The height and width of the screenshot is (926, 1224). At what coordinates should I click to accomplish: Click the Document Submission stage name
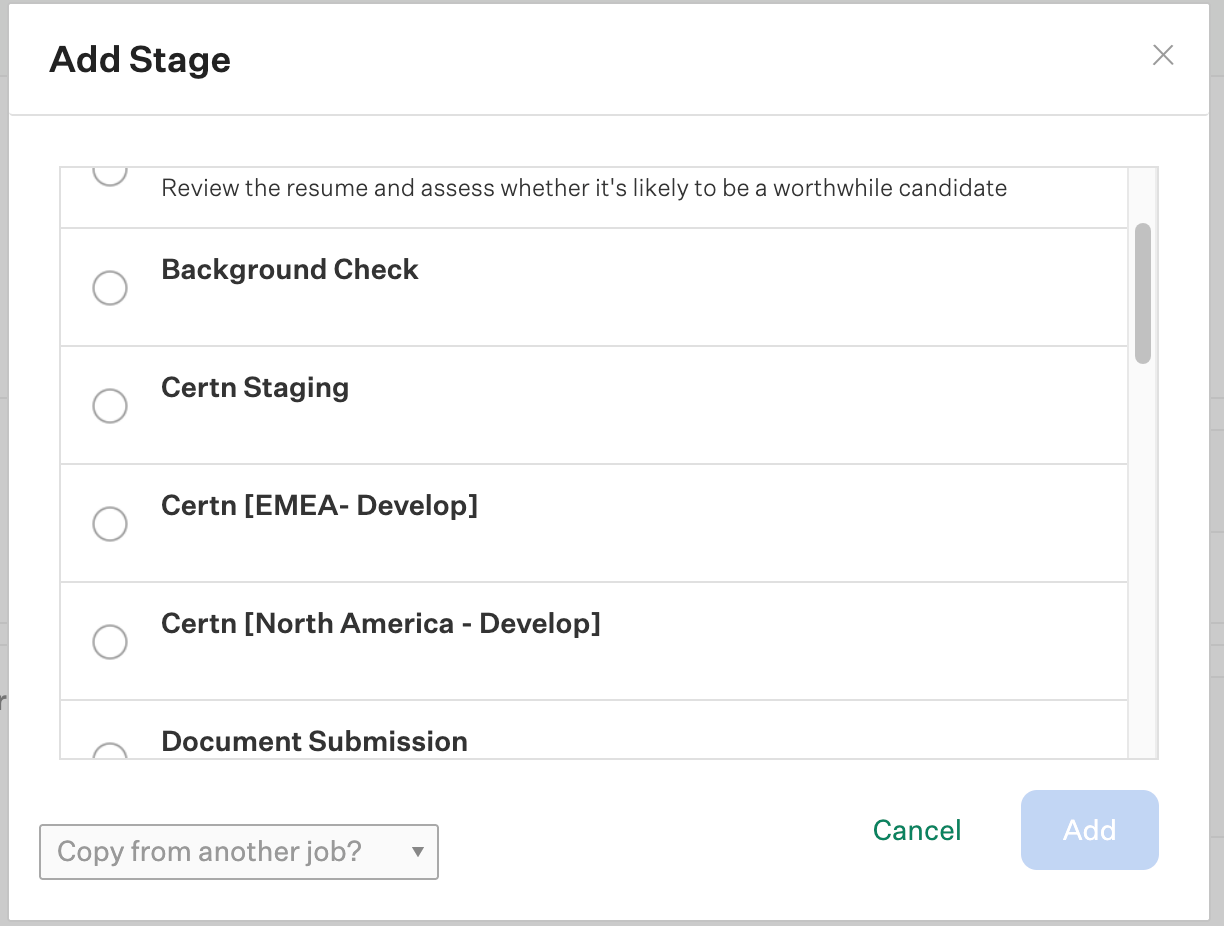click(314, 742)
